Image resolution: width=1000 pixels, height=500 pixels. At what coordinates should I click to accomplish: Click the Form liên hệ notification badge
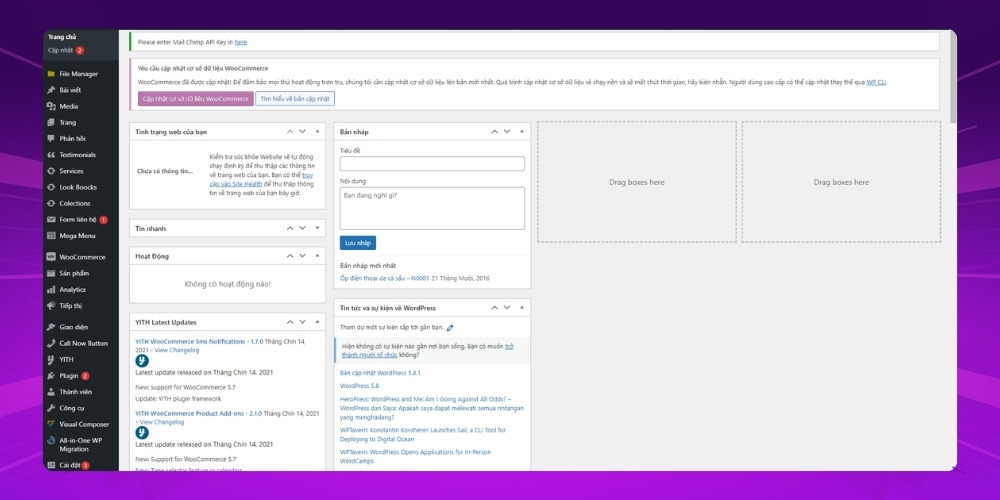point(103,219)
